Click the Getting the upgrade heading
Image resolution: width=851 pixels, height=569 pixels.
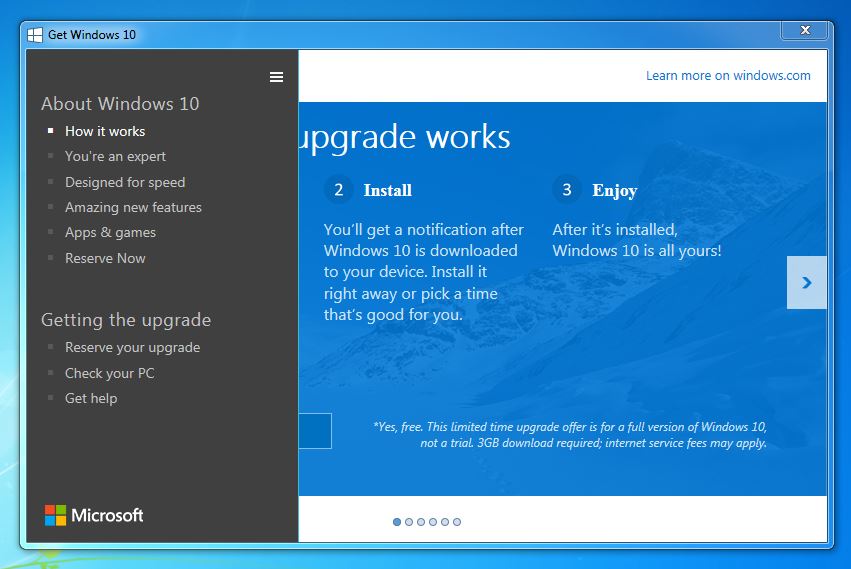(x=126, y=320)
